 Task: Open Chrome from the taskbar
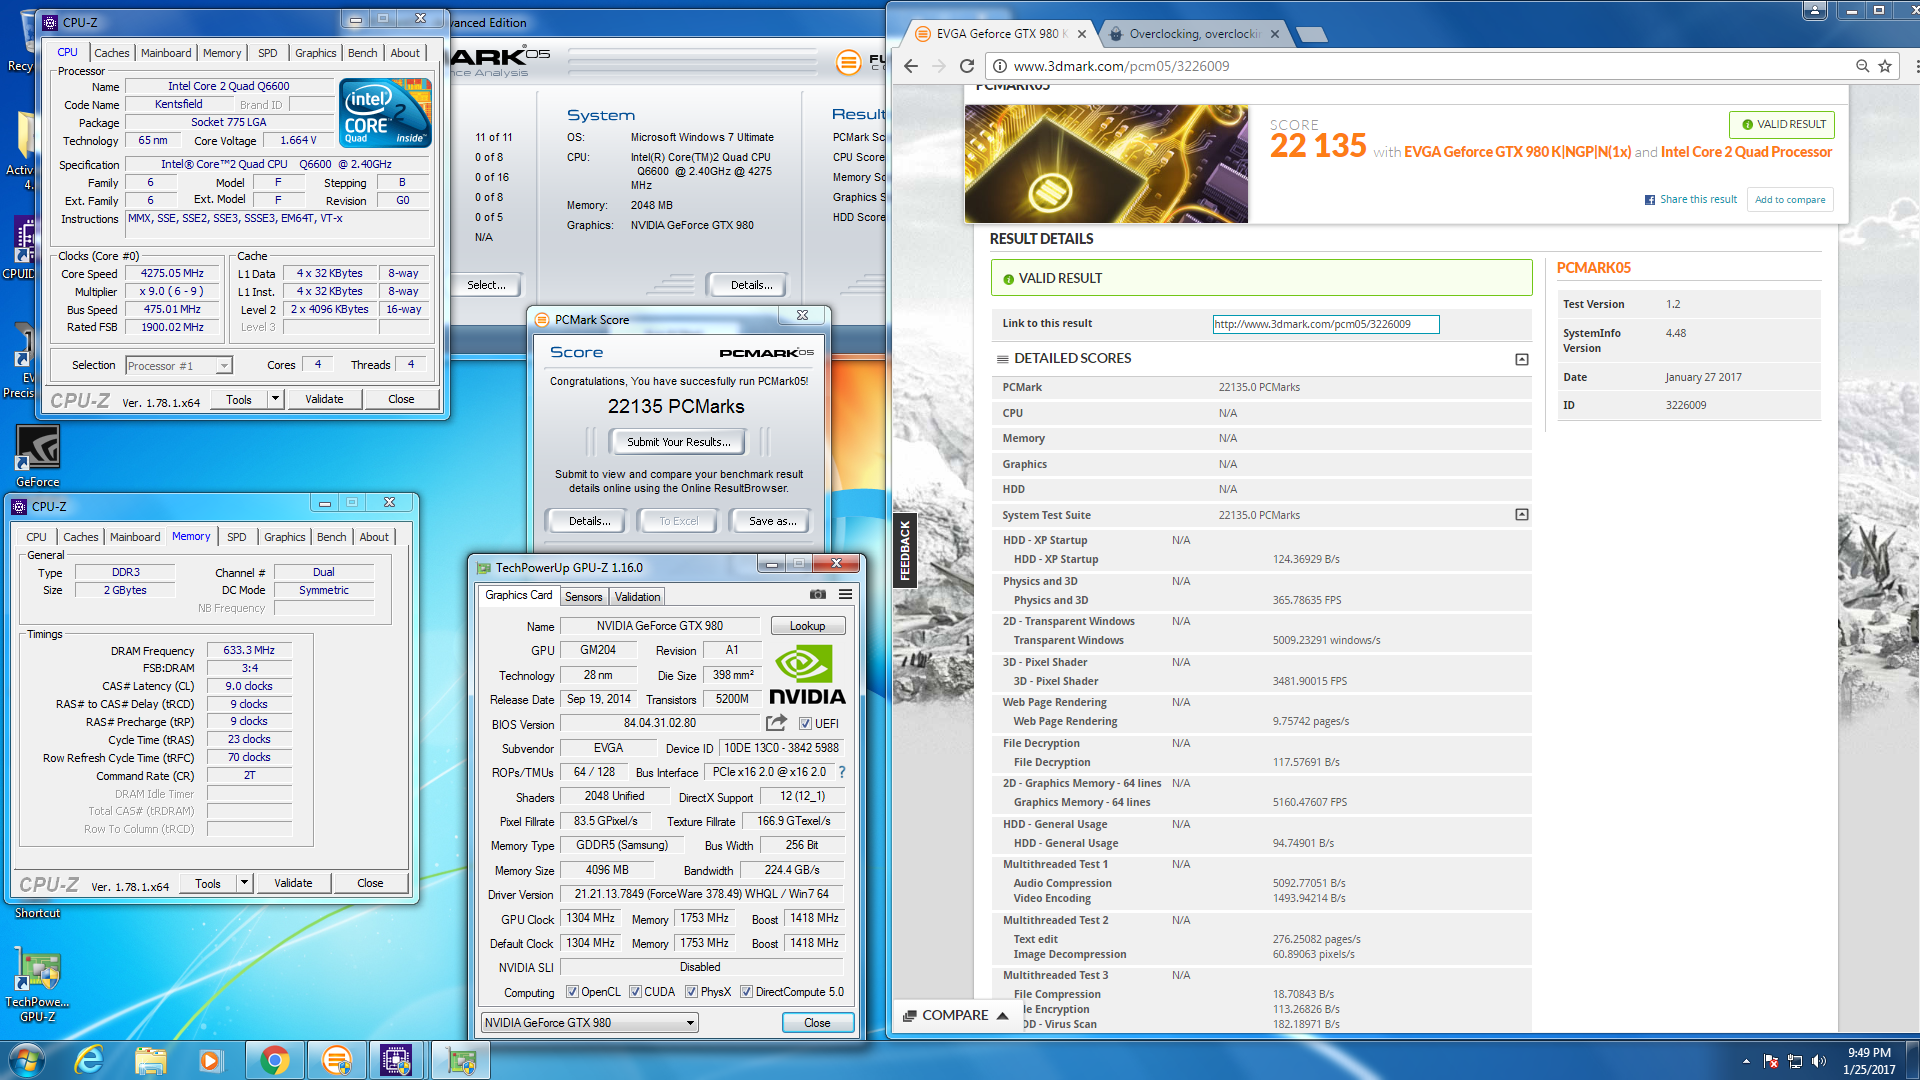(x=274, y=1060)
